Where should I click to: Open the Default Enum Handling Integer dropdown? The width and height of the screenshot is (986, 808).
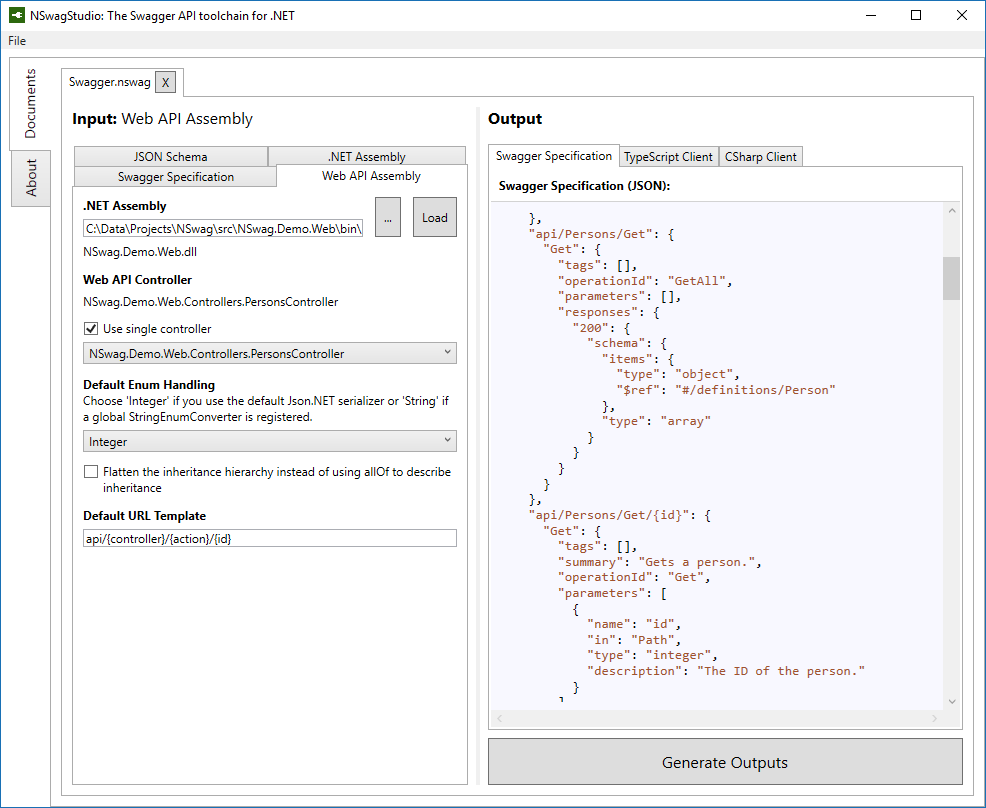270,441
